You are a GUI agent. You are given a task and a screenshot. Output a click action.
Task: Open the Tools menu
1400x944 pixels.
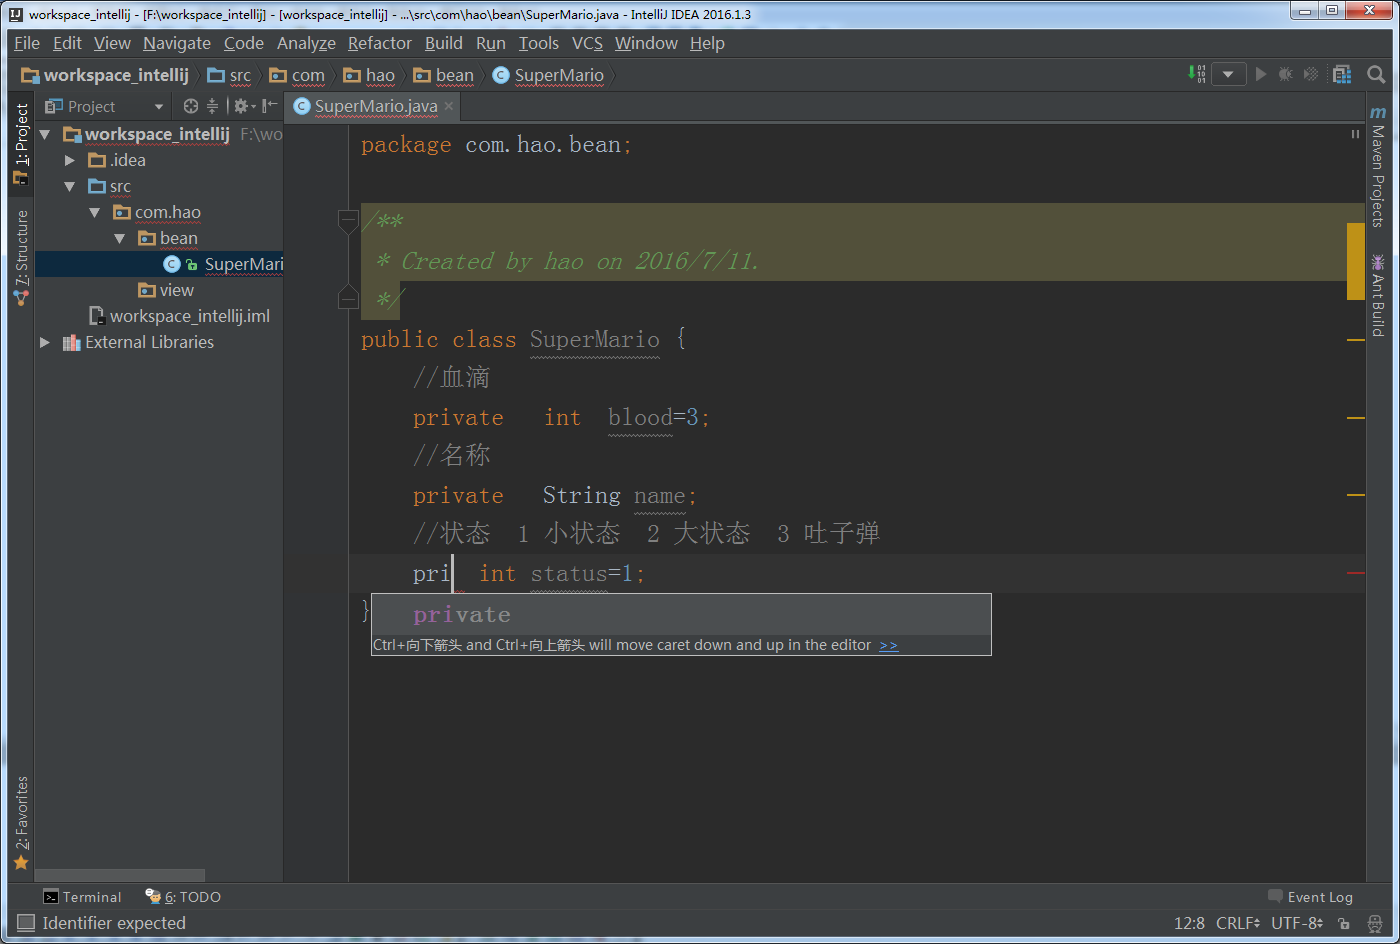click(538, 43)
